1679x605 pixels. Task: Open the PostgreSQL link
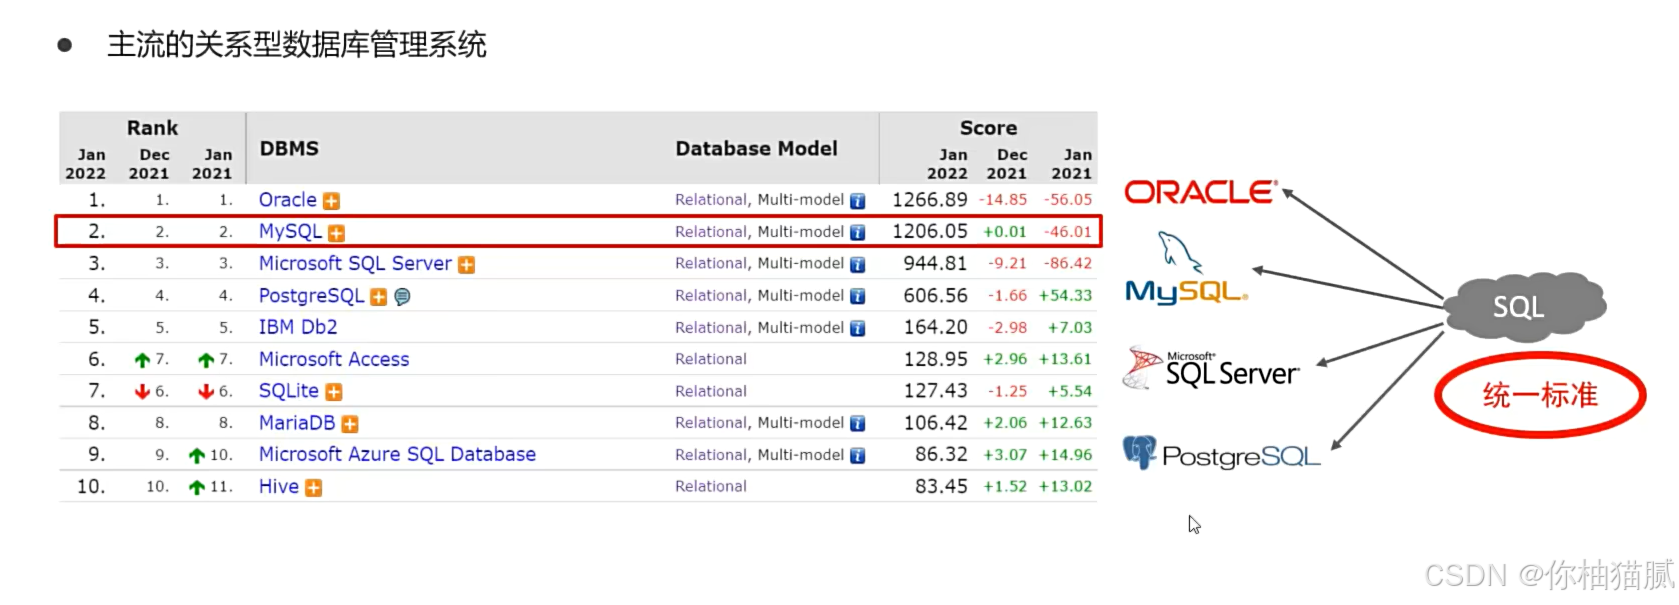coord(311,296)
